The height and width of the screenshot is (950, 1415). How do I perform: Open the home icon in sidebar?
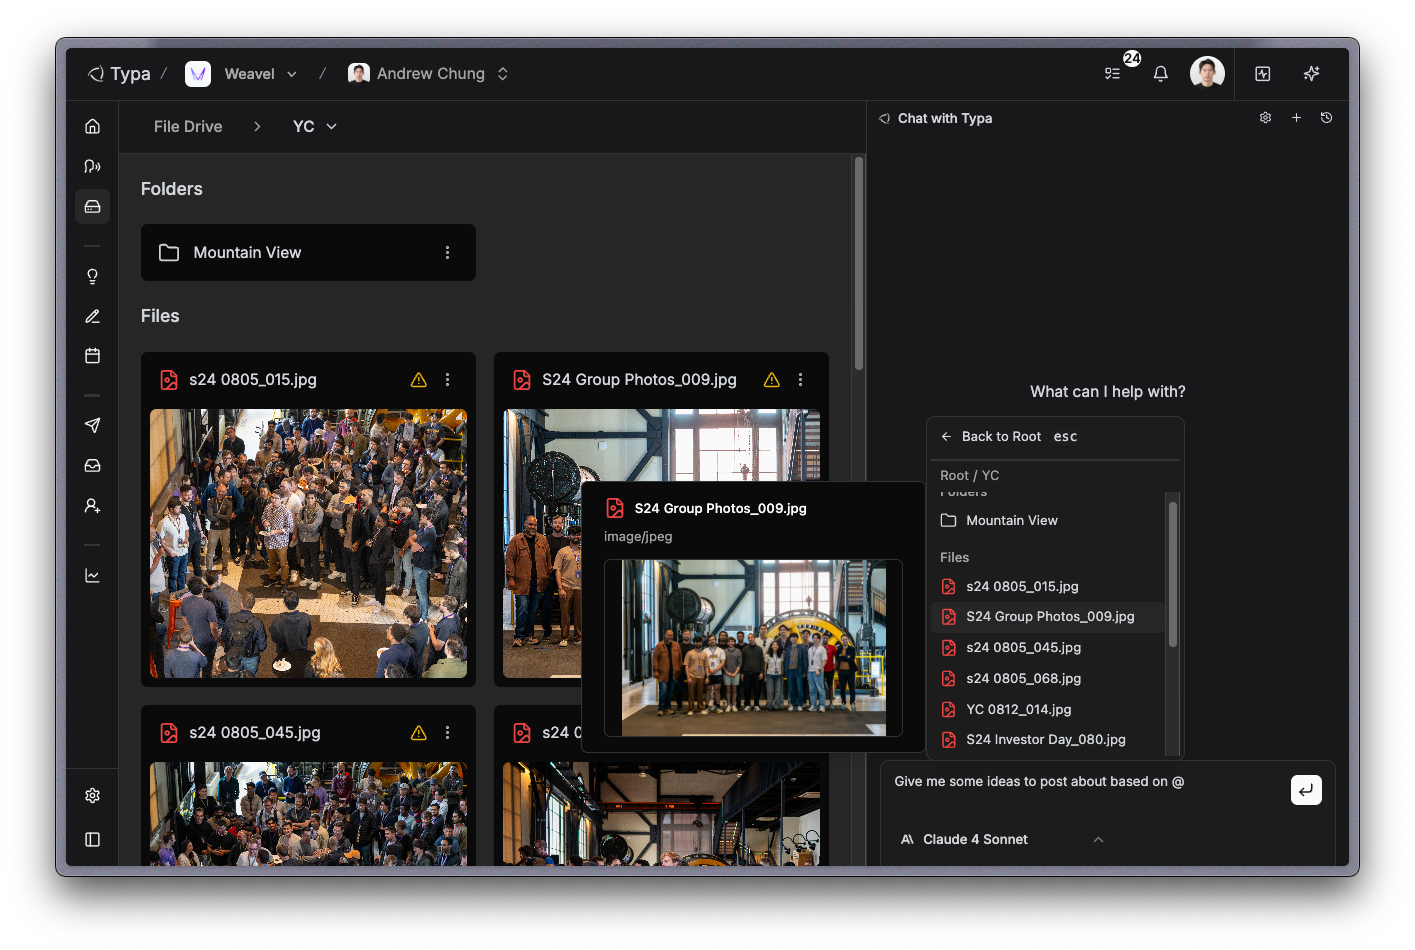pos(93,126)
